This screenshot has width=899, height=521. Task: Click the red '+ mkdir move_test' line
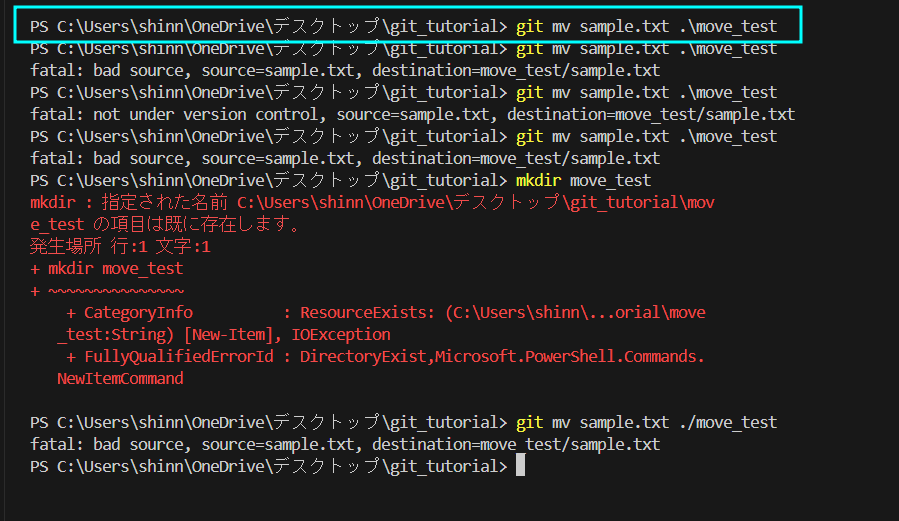[x=107, y=268]
